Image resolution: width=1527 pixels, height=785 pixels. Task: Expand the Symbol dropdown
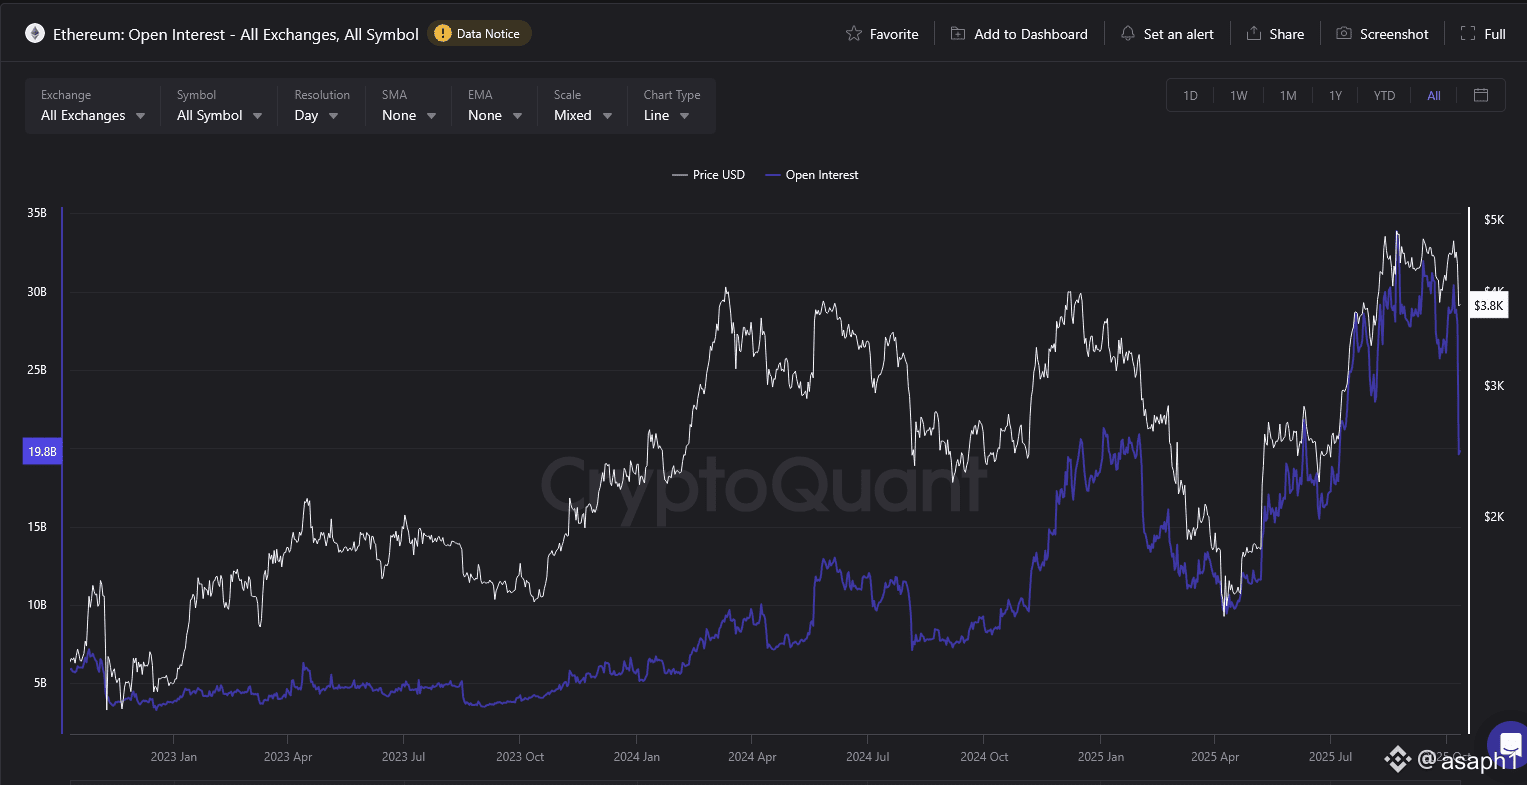[219, 115]
